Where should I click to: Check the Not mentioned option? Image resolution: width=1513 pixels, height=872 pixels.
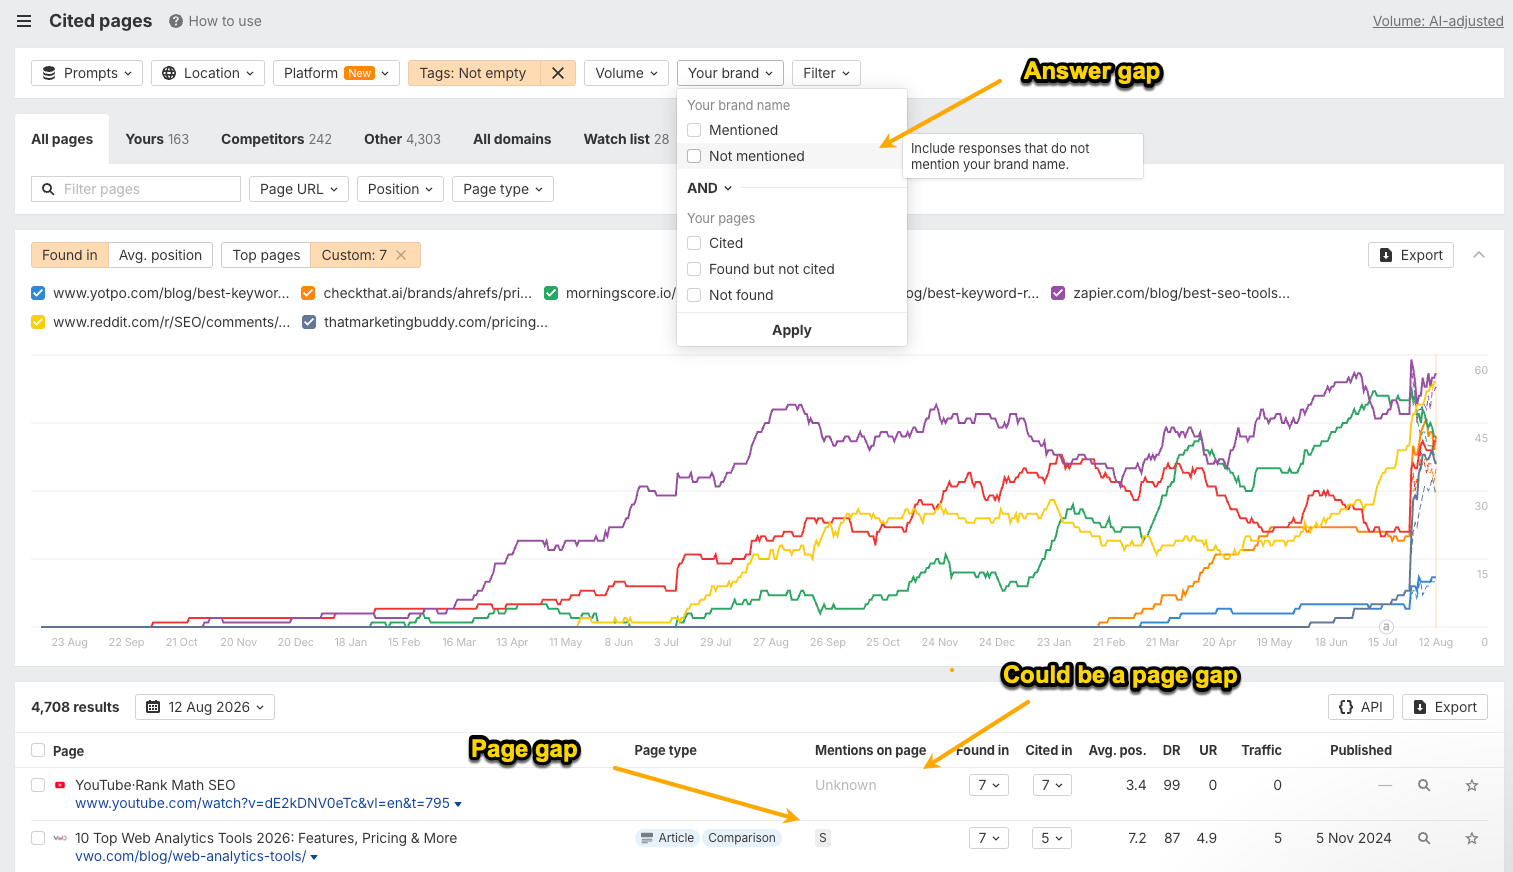tap(694, 156)
